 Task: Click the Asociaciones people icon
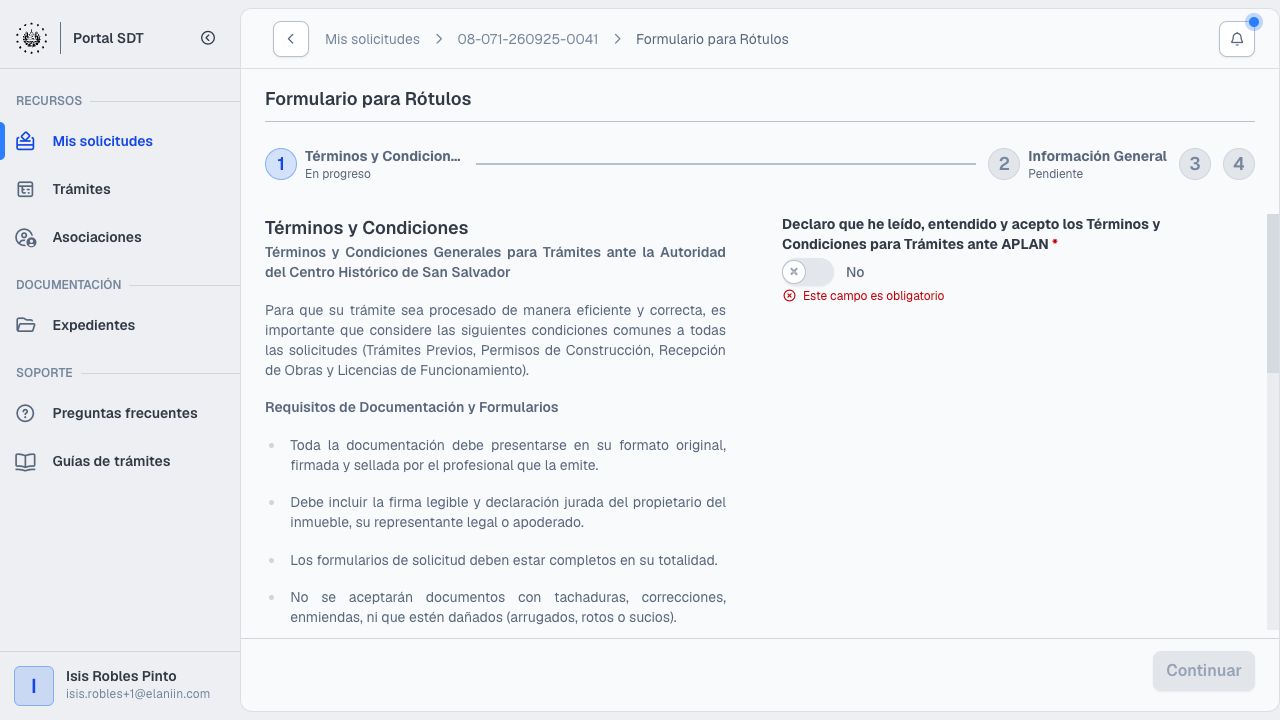(x=26, y=237)
